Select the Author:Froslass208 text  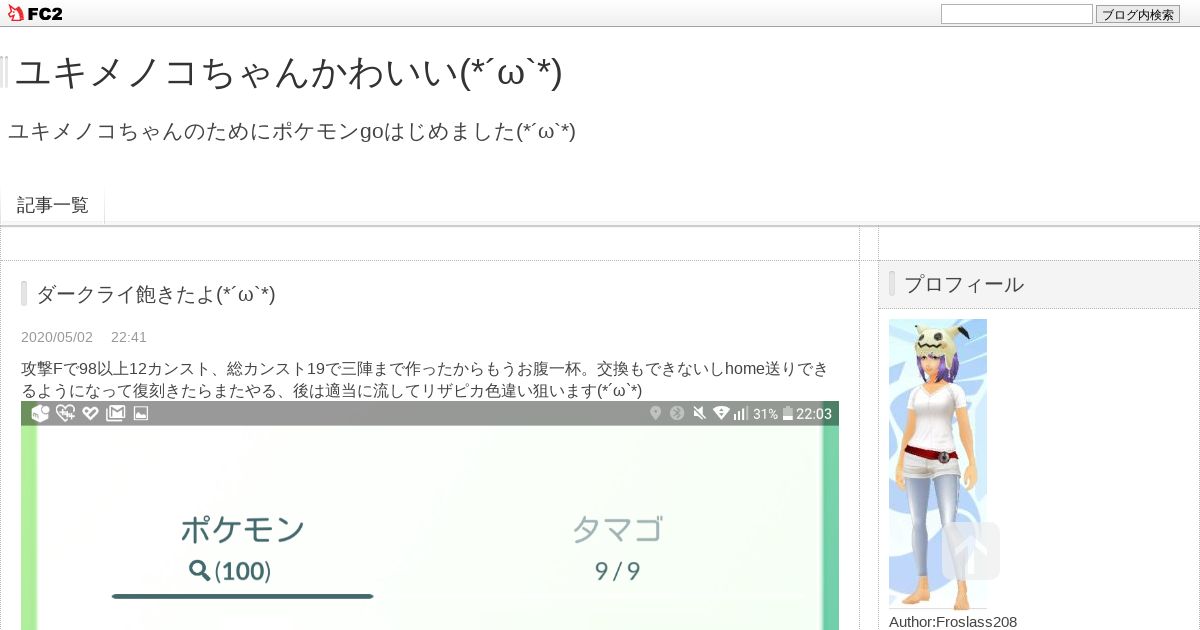[x=953, y=621]
